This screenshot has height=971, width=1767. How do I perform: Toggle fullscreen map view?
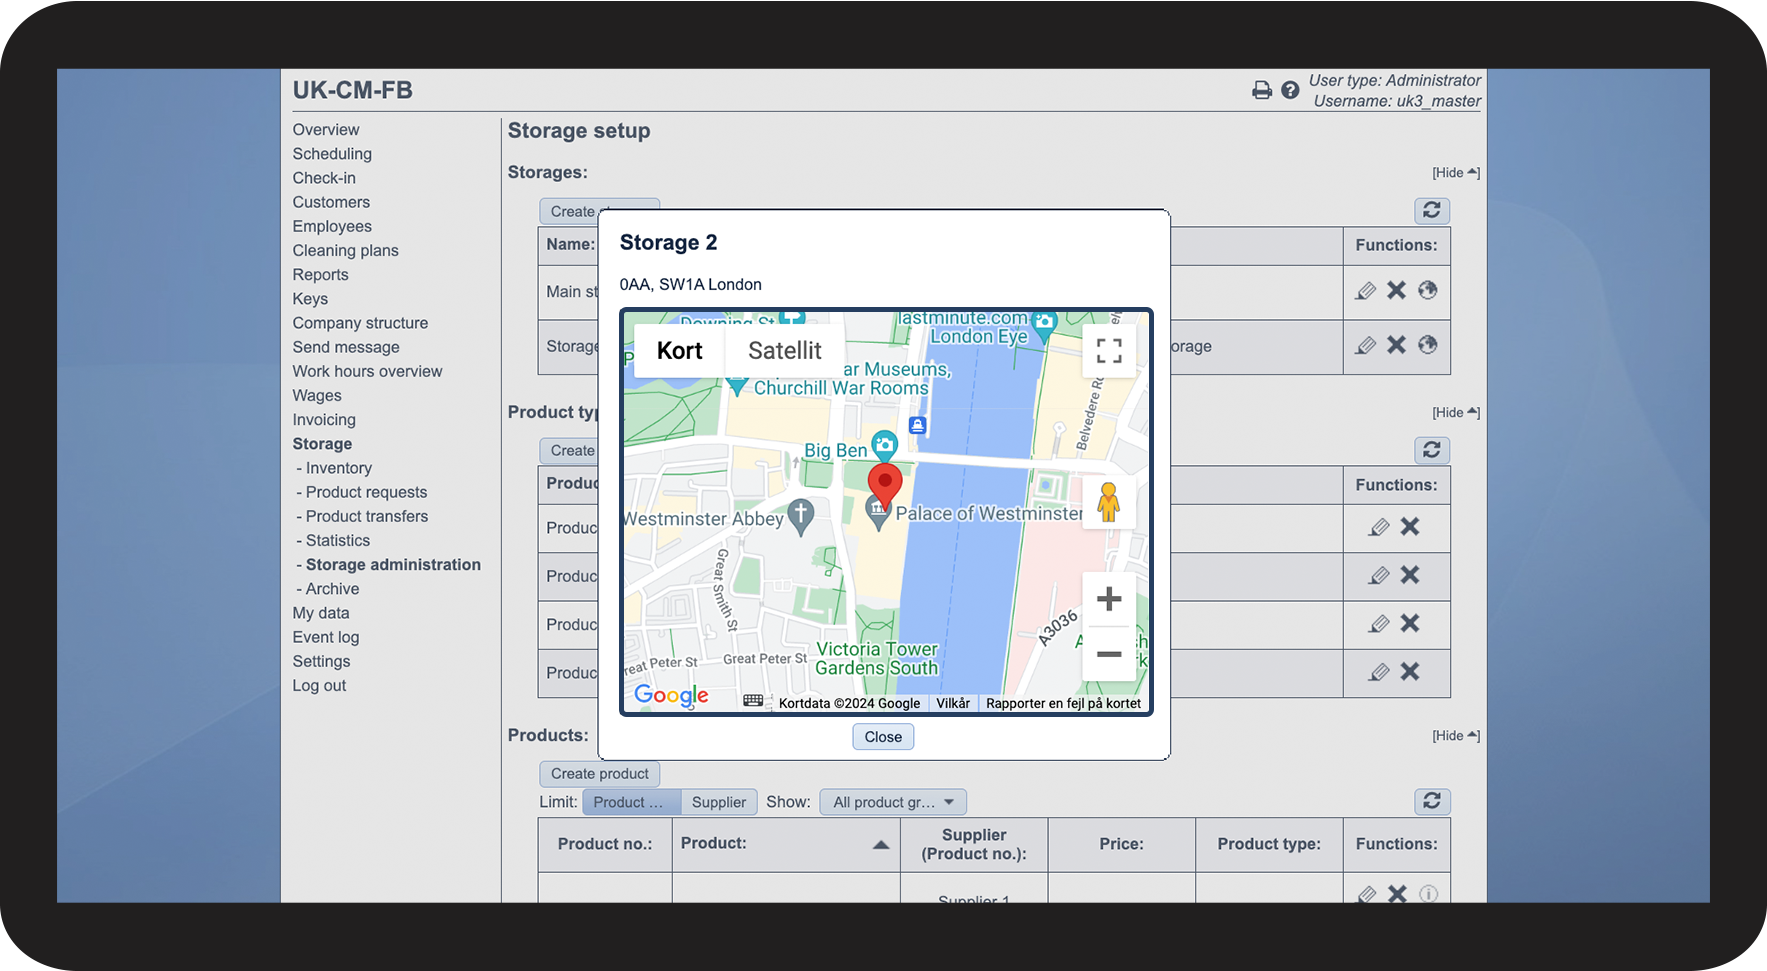tap(1108, 351)
